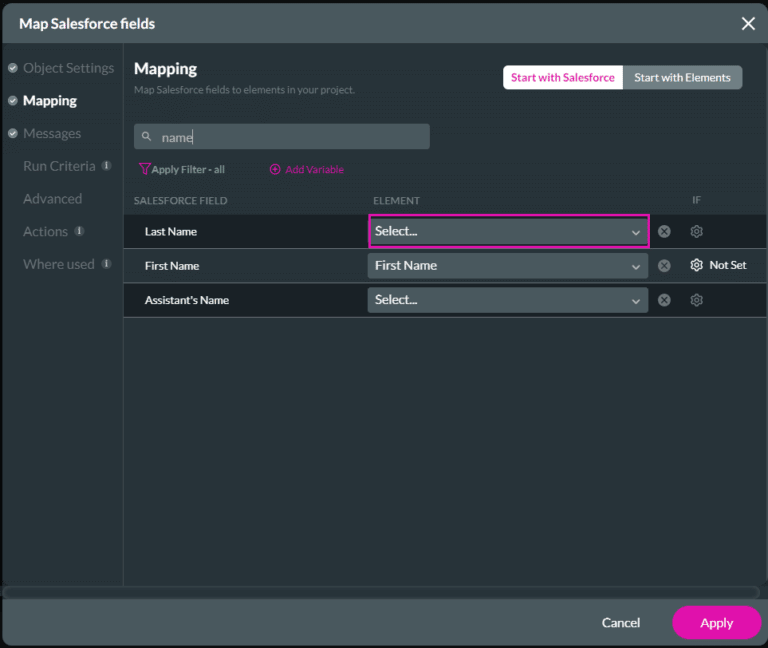Clear the Last Name mapping row
Image resolution: width=768 pixels, height=648 pixels.
click(664, 232)
